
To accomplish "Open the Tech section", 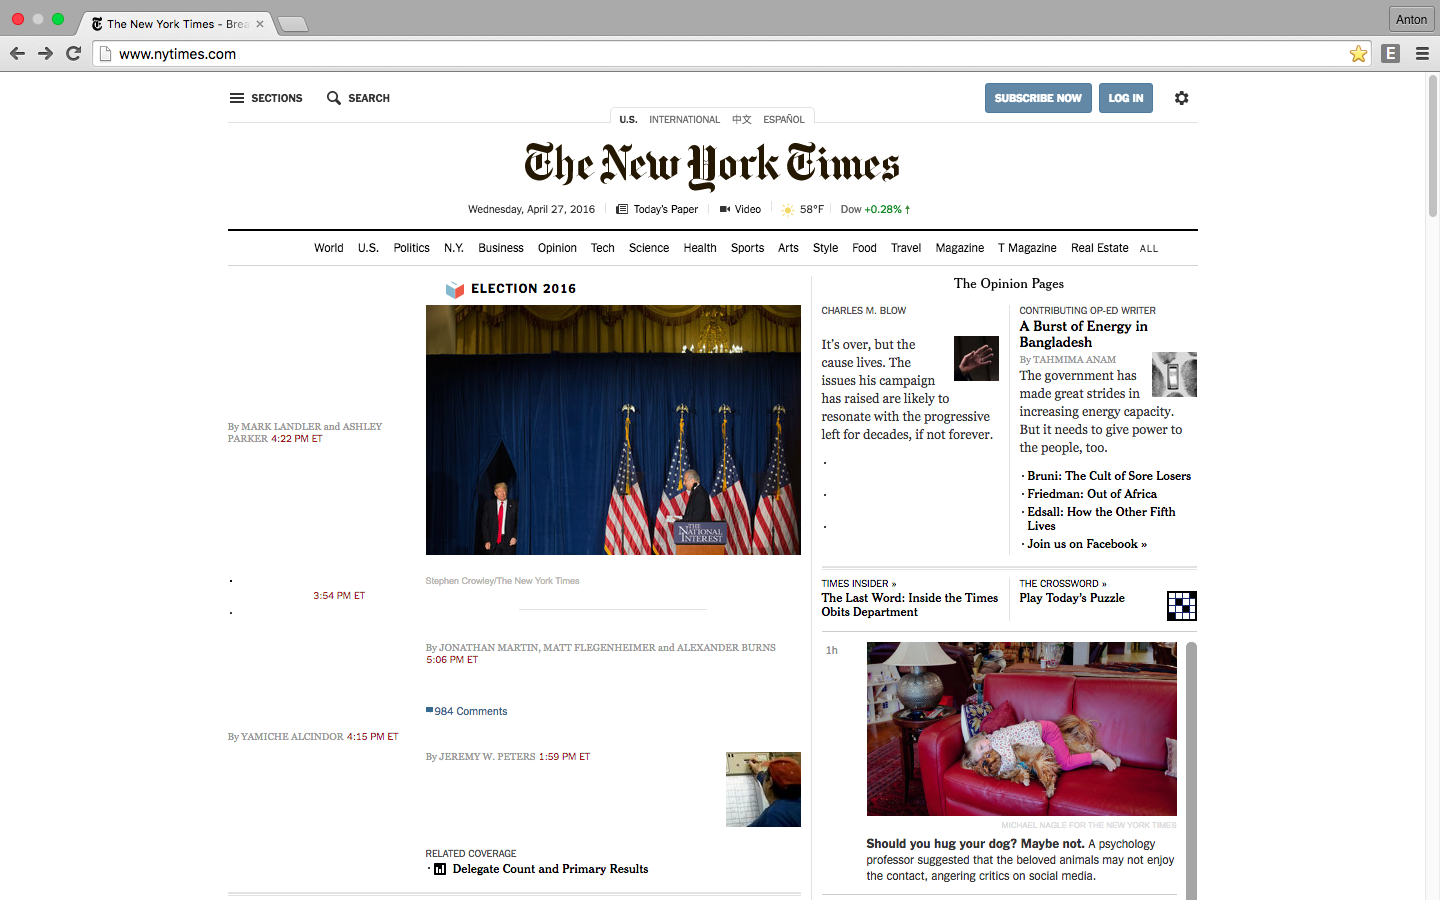I will coord(602,248).
